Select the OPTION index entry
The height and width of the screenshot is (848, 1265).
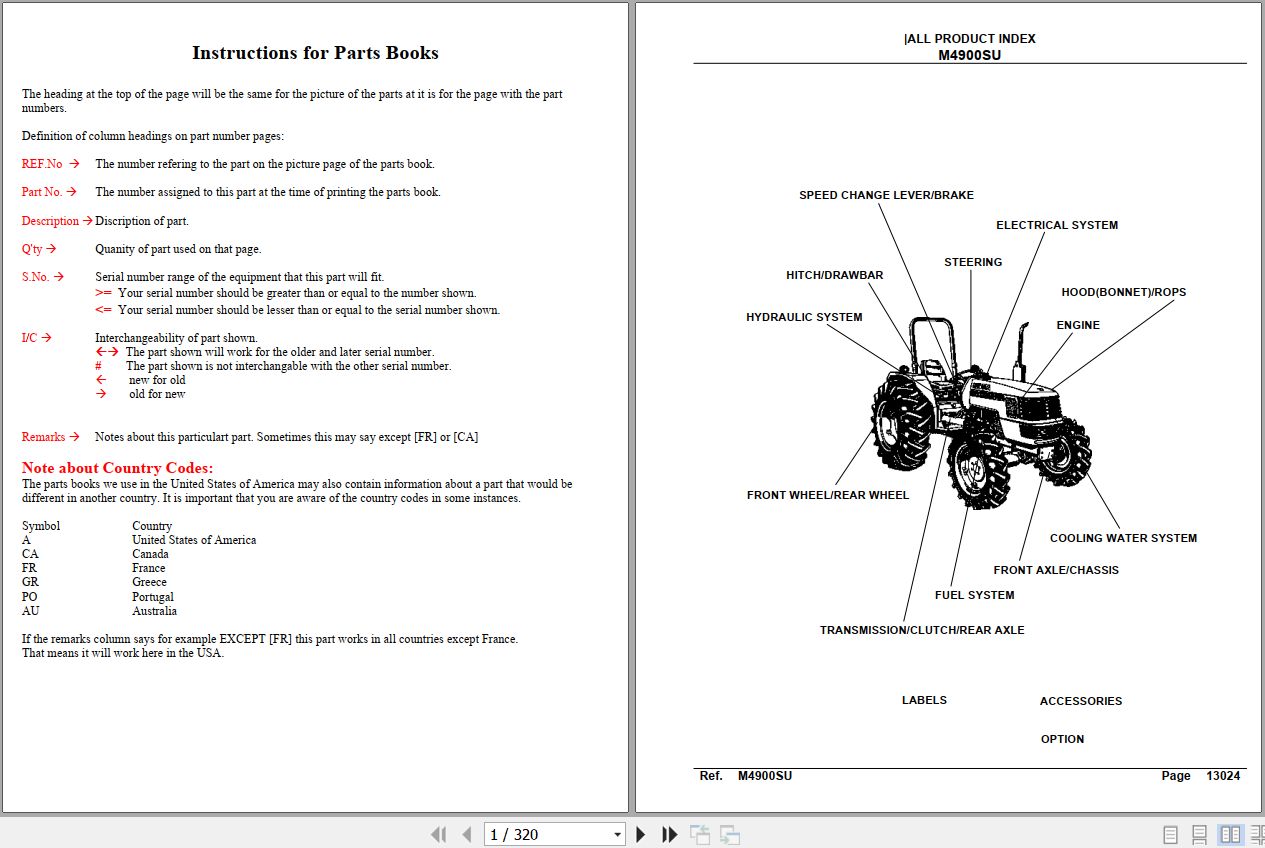pyautogui.click(x=1062, y=739)
